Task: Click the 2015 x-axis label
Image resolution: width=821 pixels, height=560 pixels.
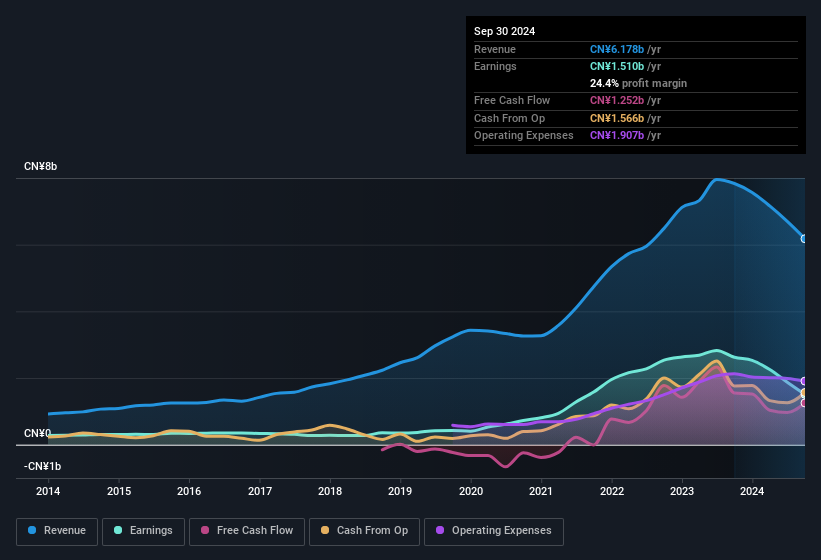Action: point(119,491)
